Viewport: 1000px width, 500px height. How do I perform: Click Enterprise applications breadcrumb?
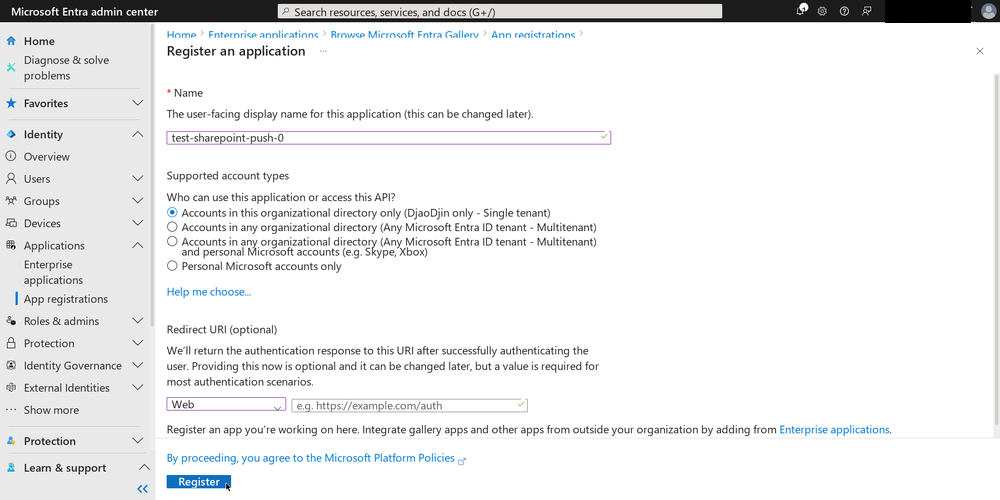[x=263, y=35]
